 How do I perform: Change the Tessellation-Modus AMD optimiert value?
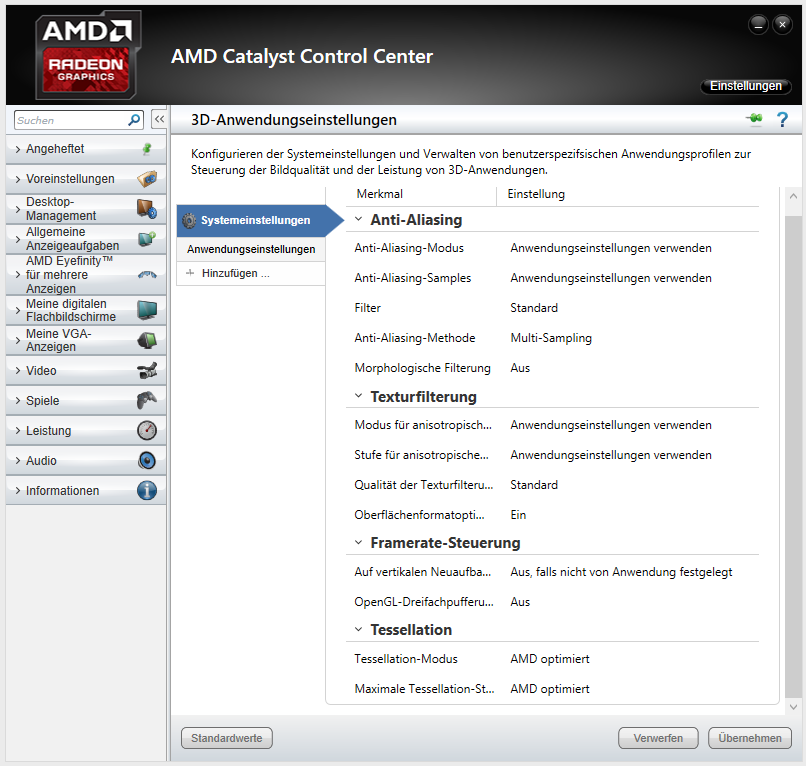point(549,659)
